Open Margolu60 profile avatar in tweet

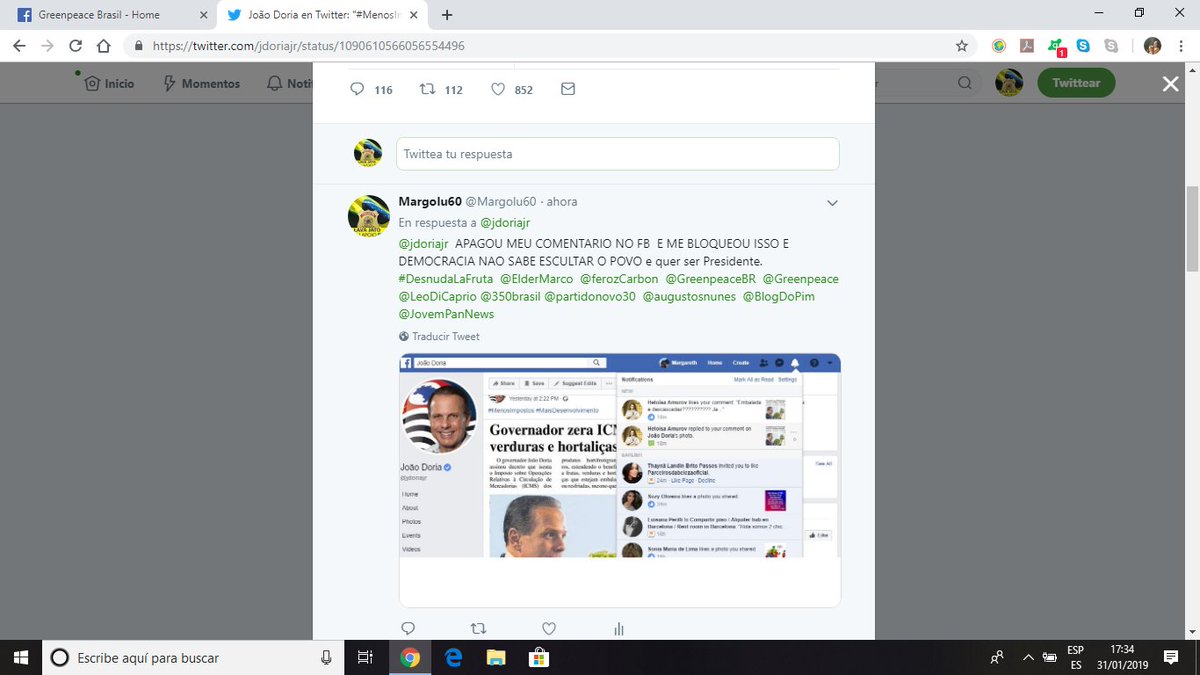tap(368, 215)
